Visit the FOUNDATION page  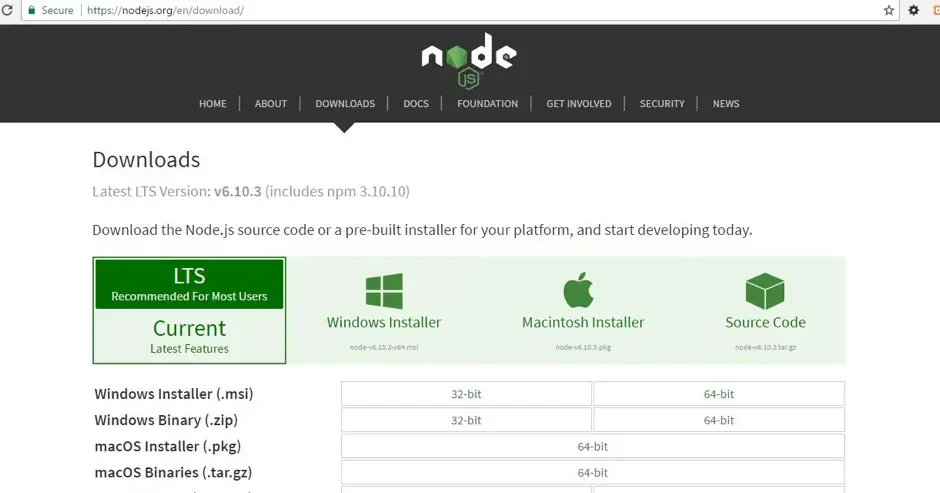click(487, 104)
